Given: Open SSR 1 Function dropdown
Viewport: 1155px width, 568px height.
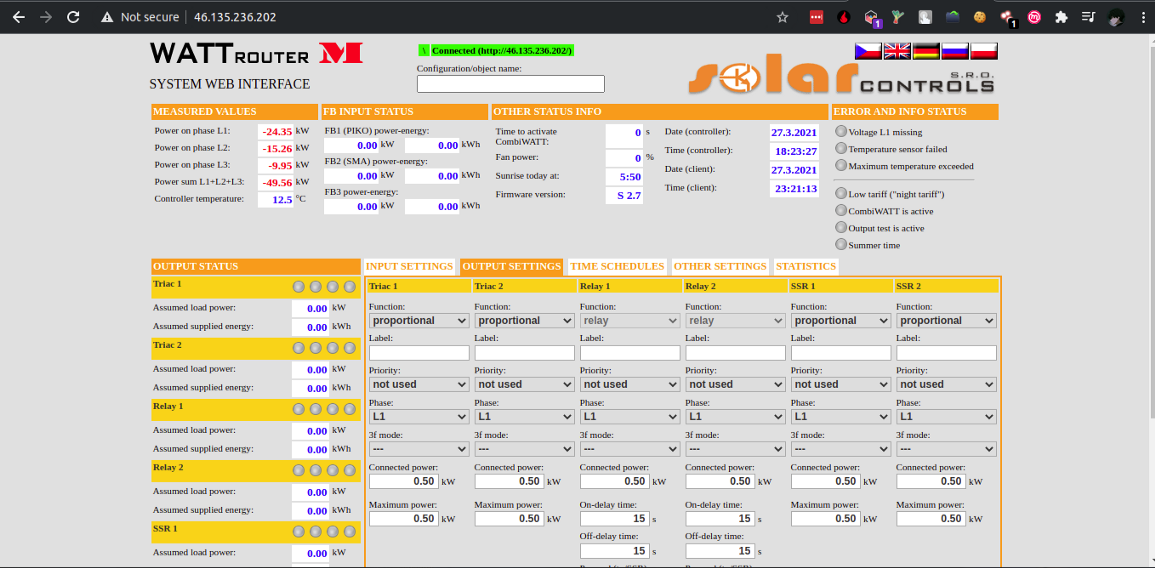Looking at the screenshot, I should 841,320.
